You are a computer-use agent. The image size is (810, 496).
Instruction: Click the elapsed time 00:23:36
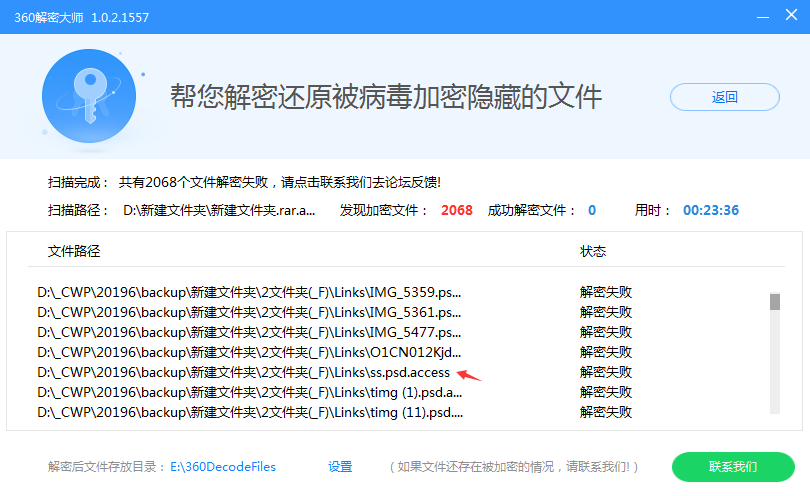(x=711, y=210)
